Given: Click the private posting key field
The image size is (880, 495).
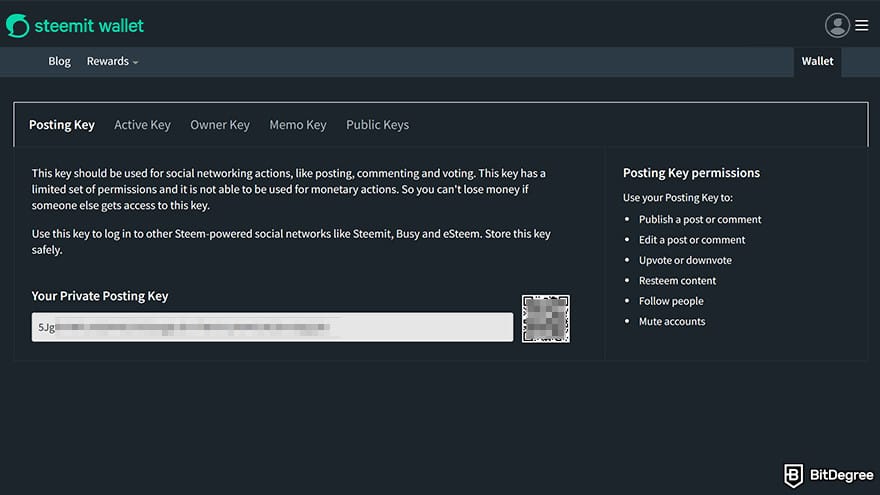Looking at the screenshot, I should coord(272,327).
